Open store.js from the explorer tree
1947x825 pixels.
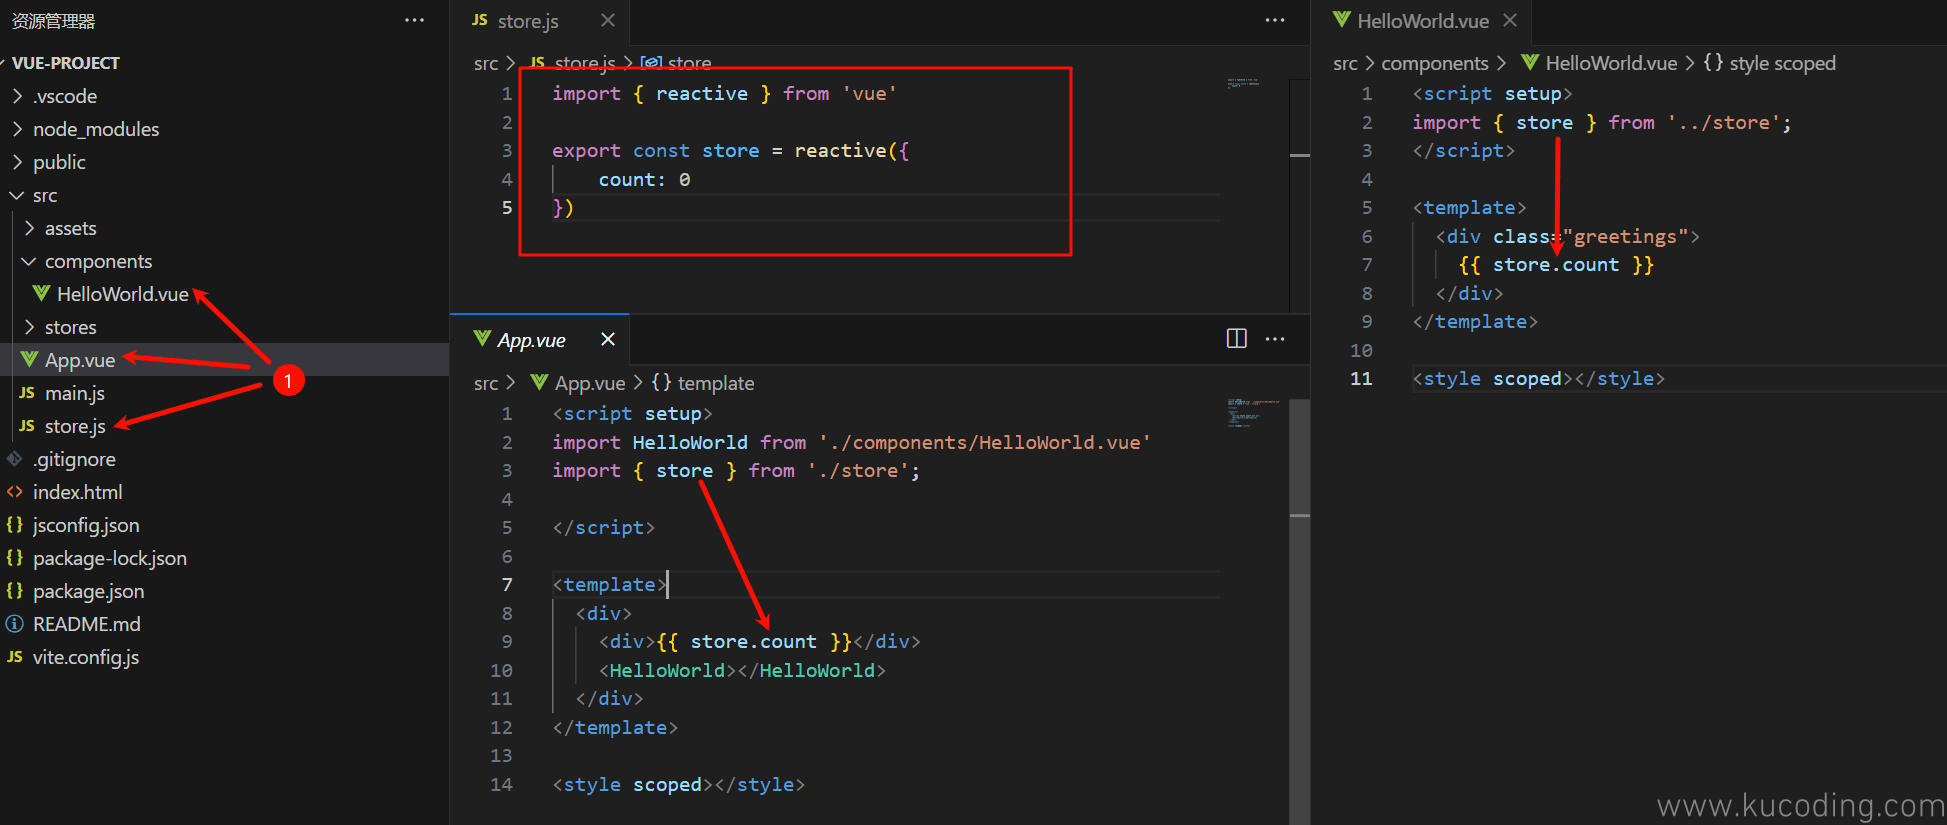75,426
